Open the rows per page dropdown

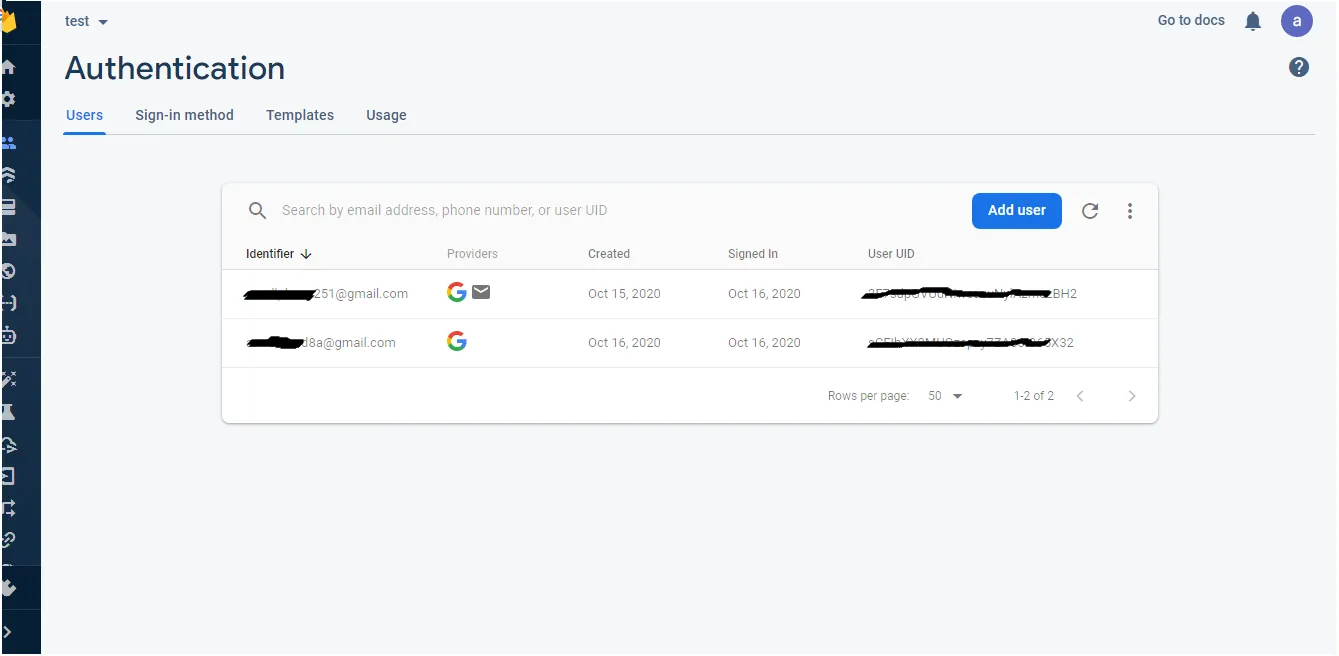pos(945,396)
